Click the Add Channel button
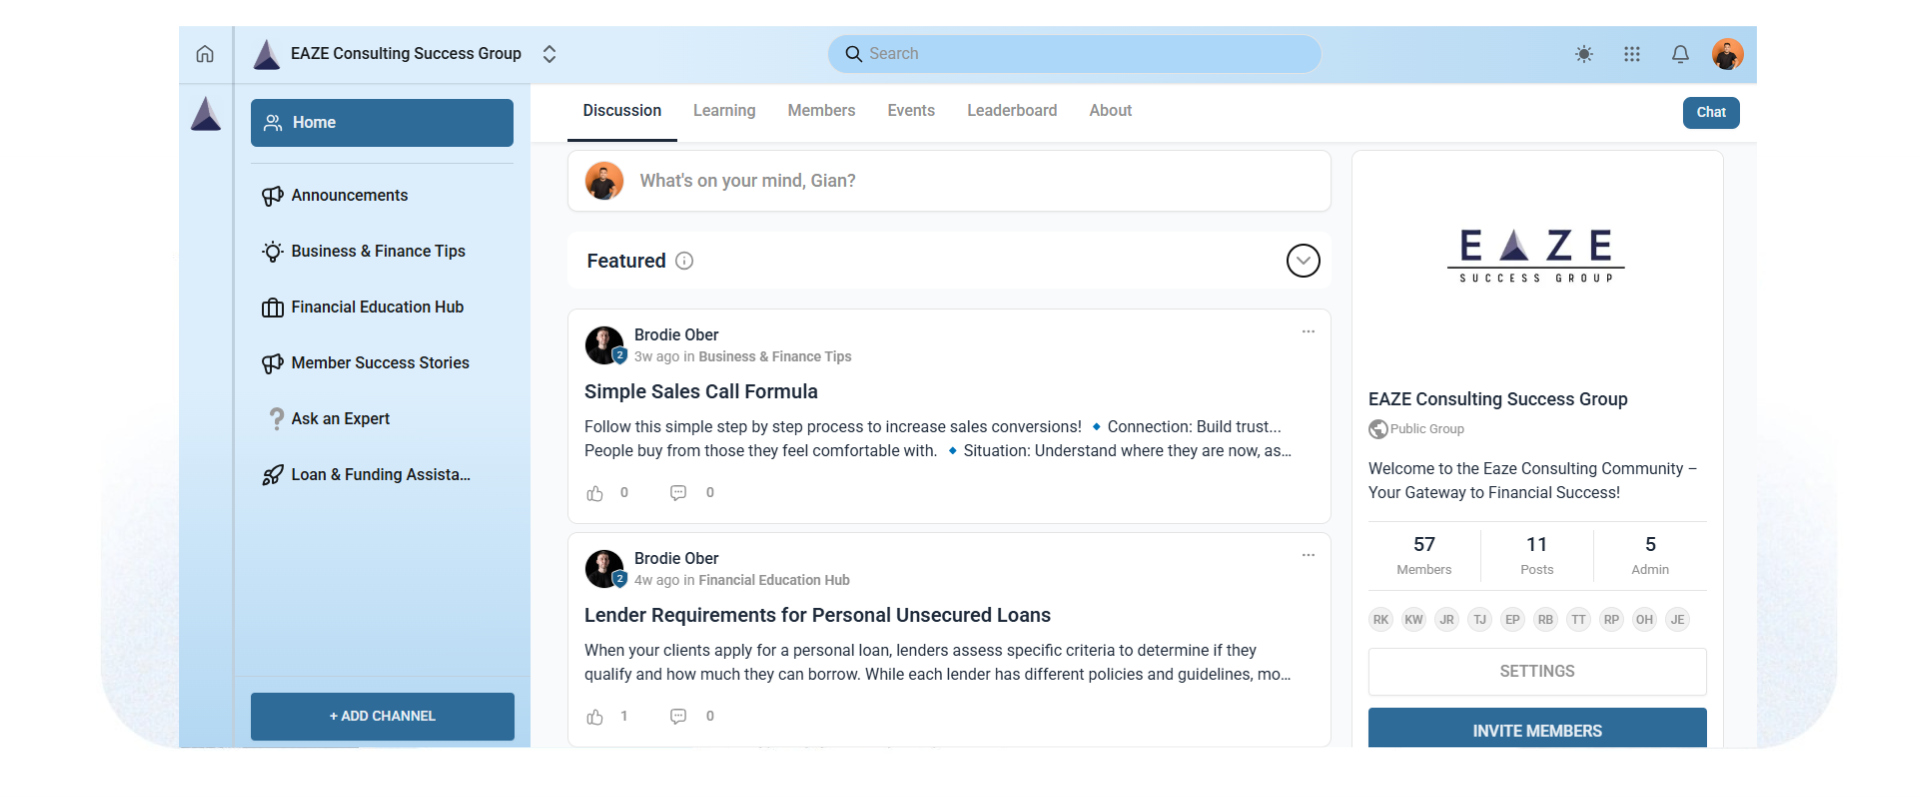Screen dimensions: 1920x797 (x=382, y=716)
